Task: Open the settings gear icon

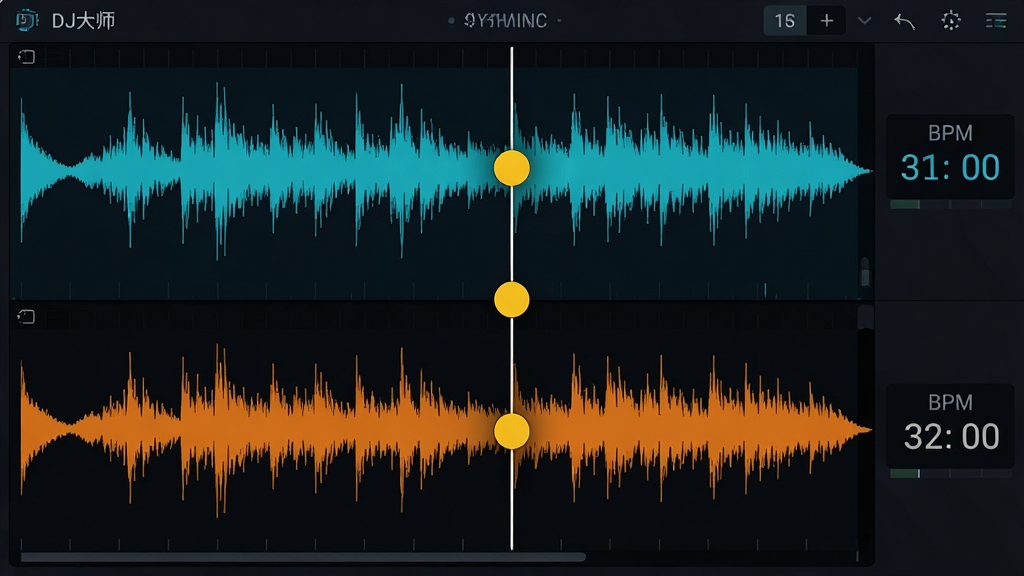Action: pos(951,21)
